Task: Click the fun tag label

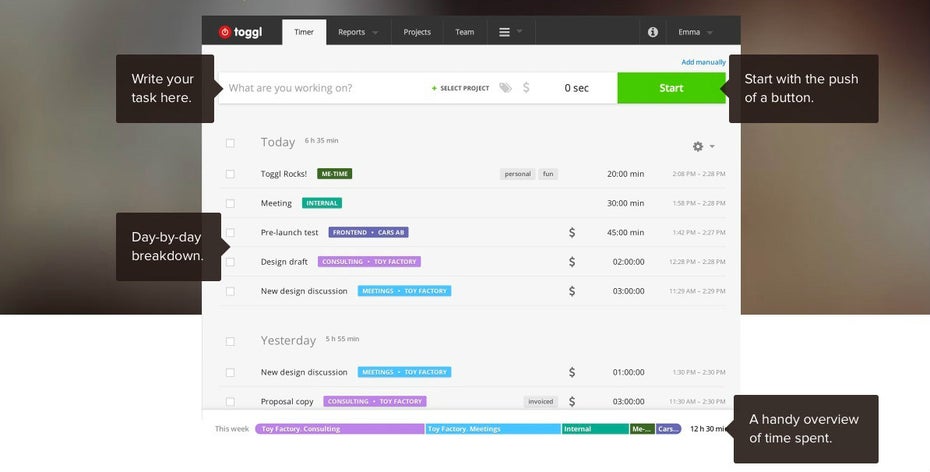Action: [548, 174]
